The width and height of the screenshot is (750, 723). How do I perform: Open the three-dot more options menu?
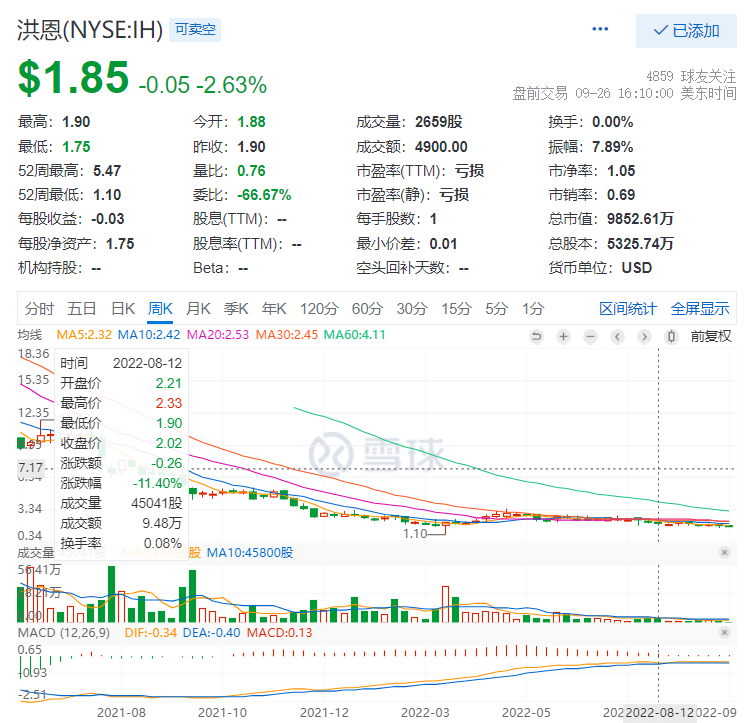[x=600, y=30]
